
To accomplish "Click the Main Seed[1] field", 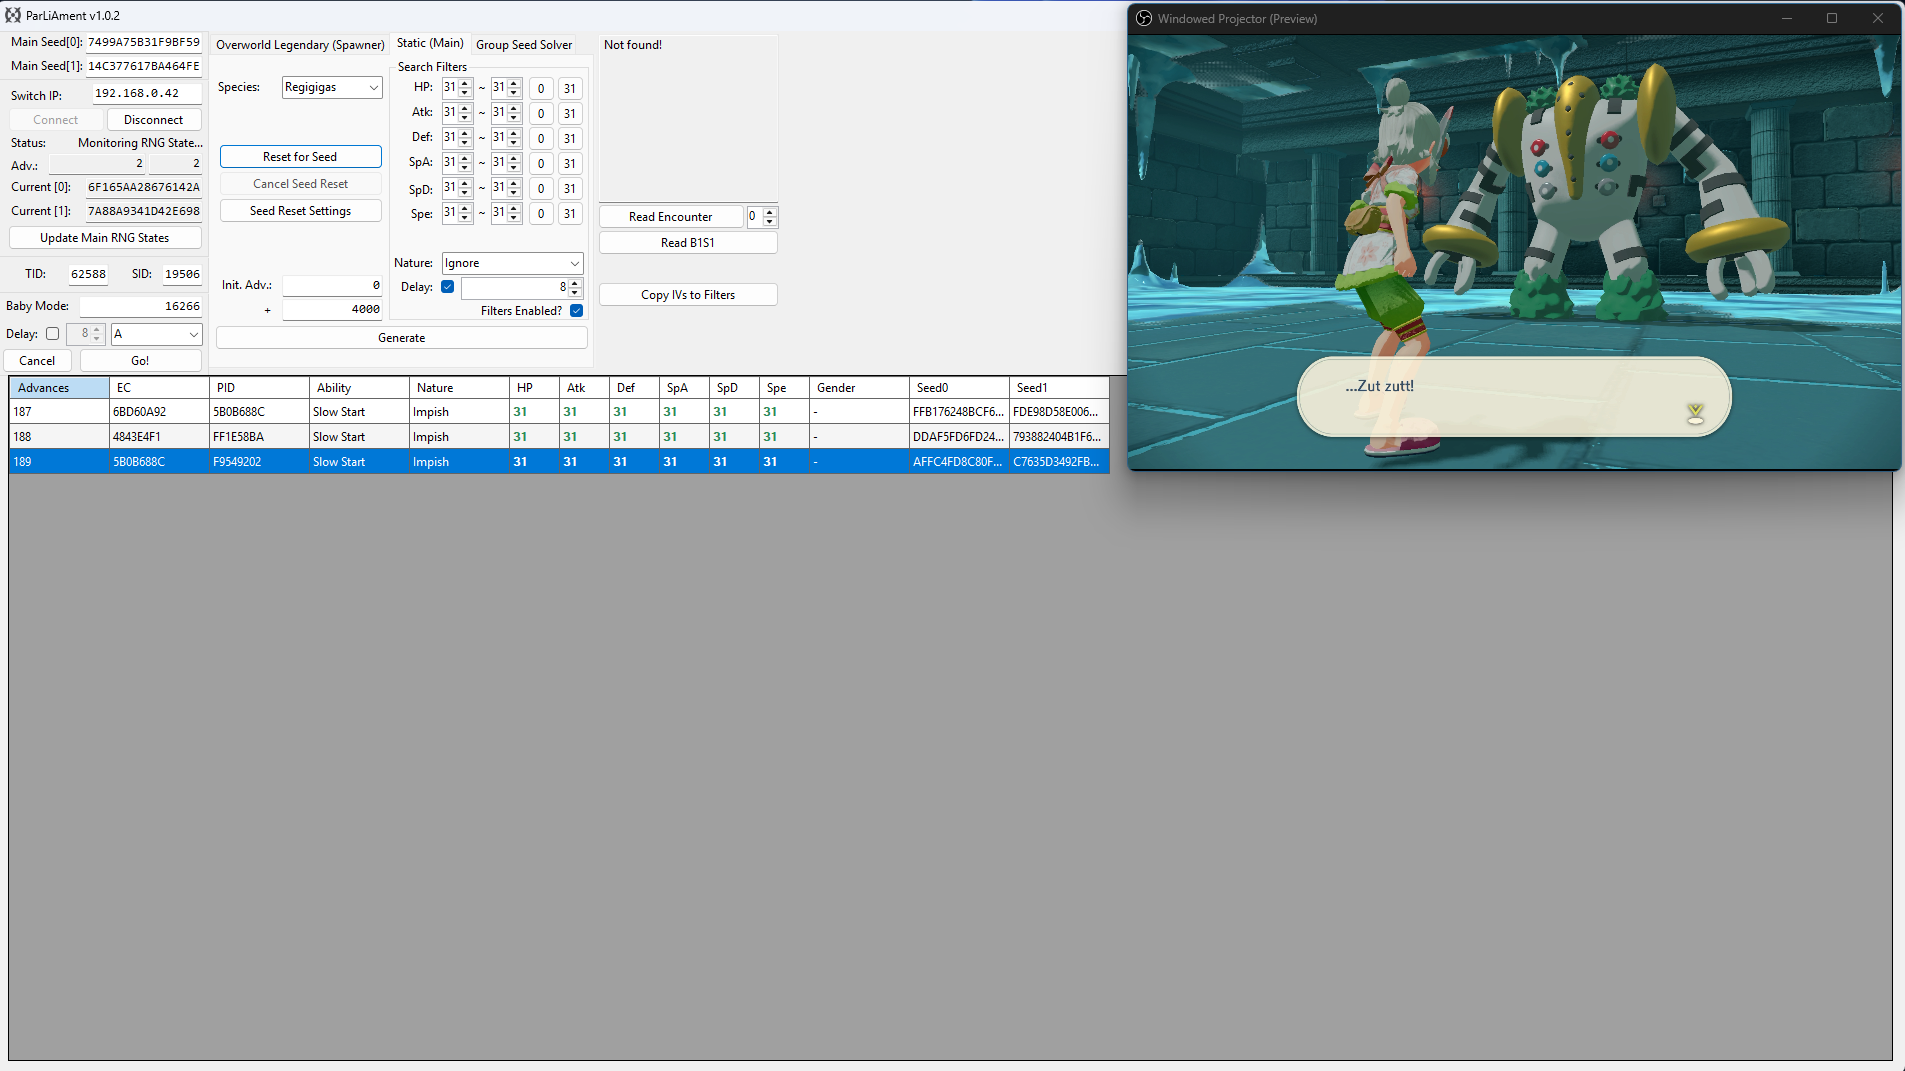I will click(x=144, y=67).
